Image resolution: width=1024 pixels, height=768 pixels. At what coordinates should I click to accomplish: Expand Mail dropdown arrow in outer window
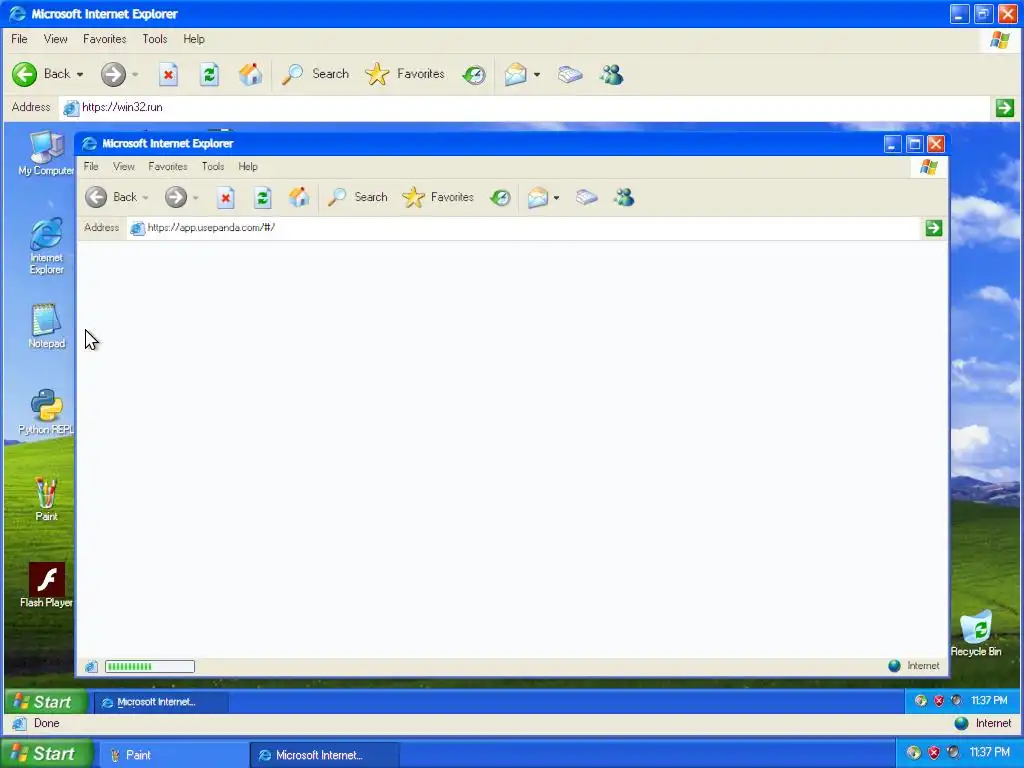tap(537, 74)
